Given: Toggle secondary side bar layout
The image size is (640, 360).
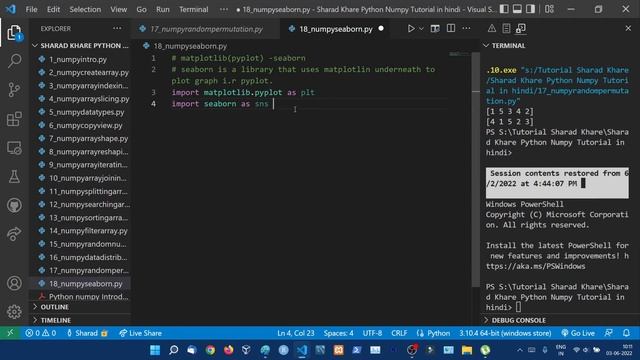Looking at the screenshot, I should coord(530,9).
